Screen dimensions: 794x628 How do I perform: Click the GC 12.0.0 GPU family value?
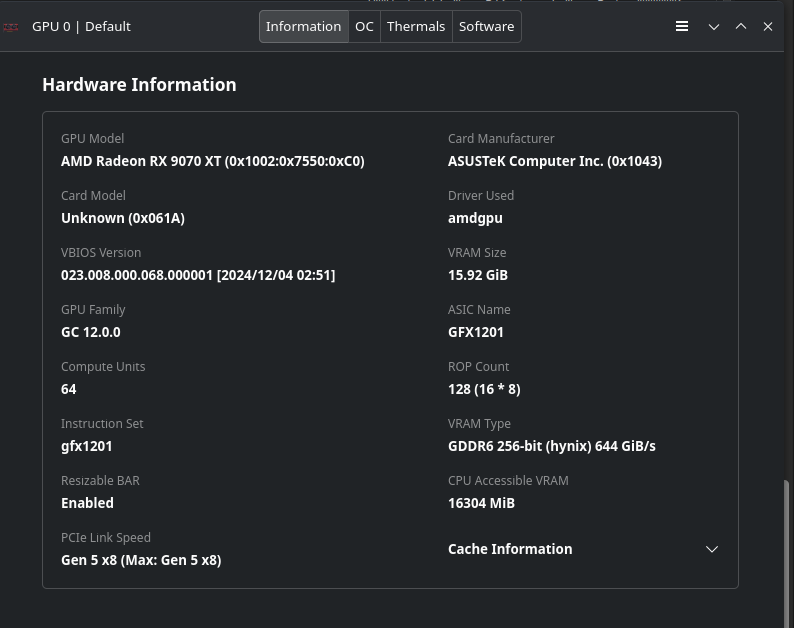91,332
